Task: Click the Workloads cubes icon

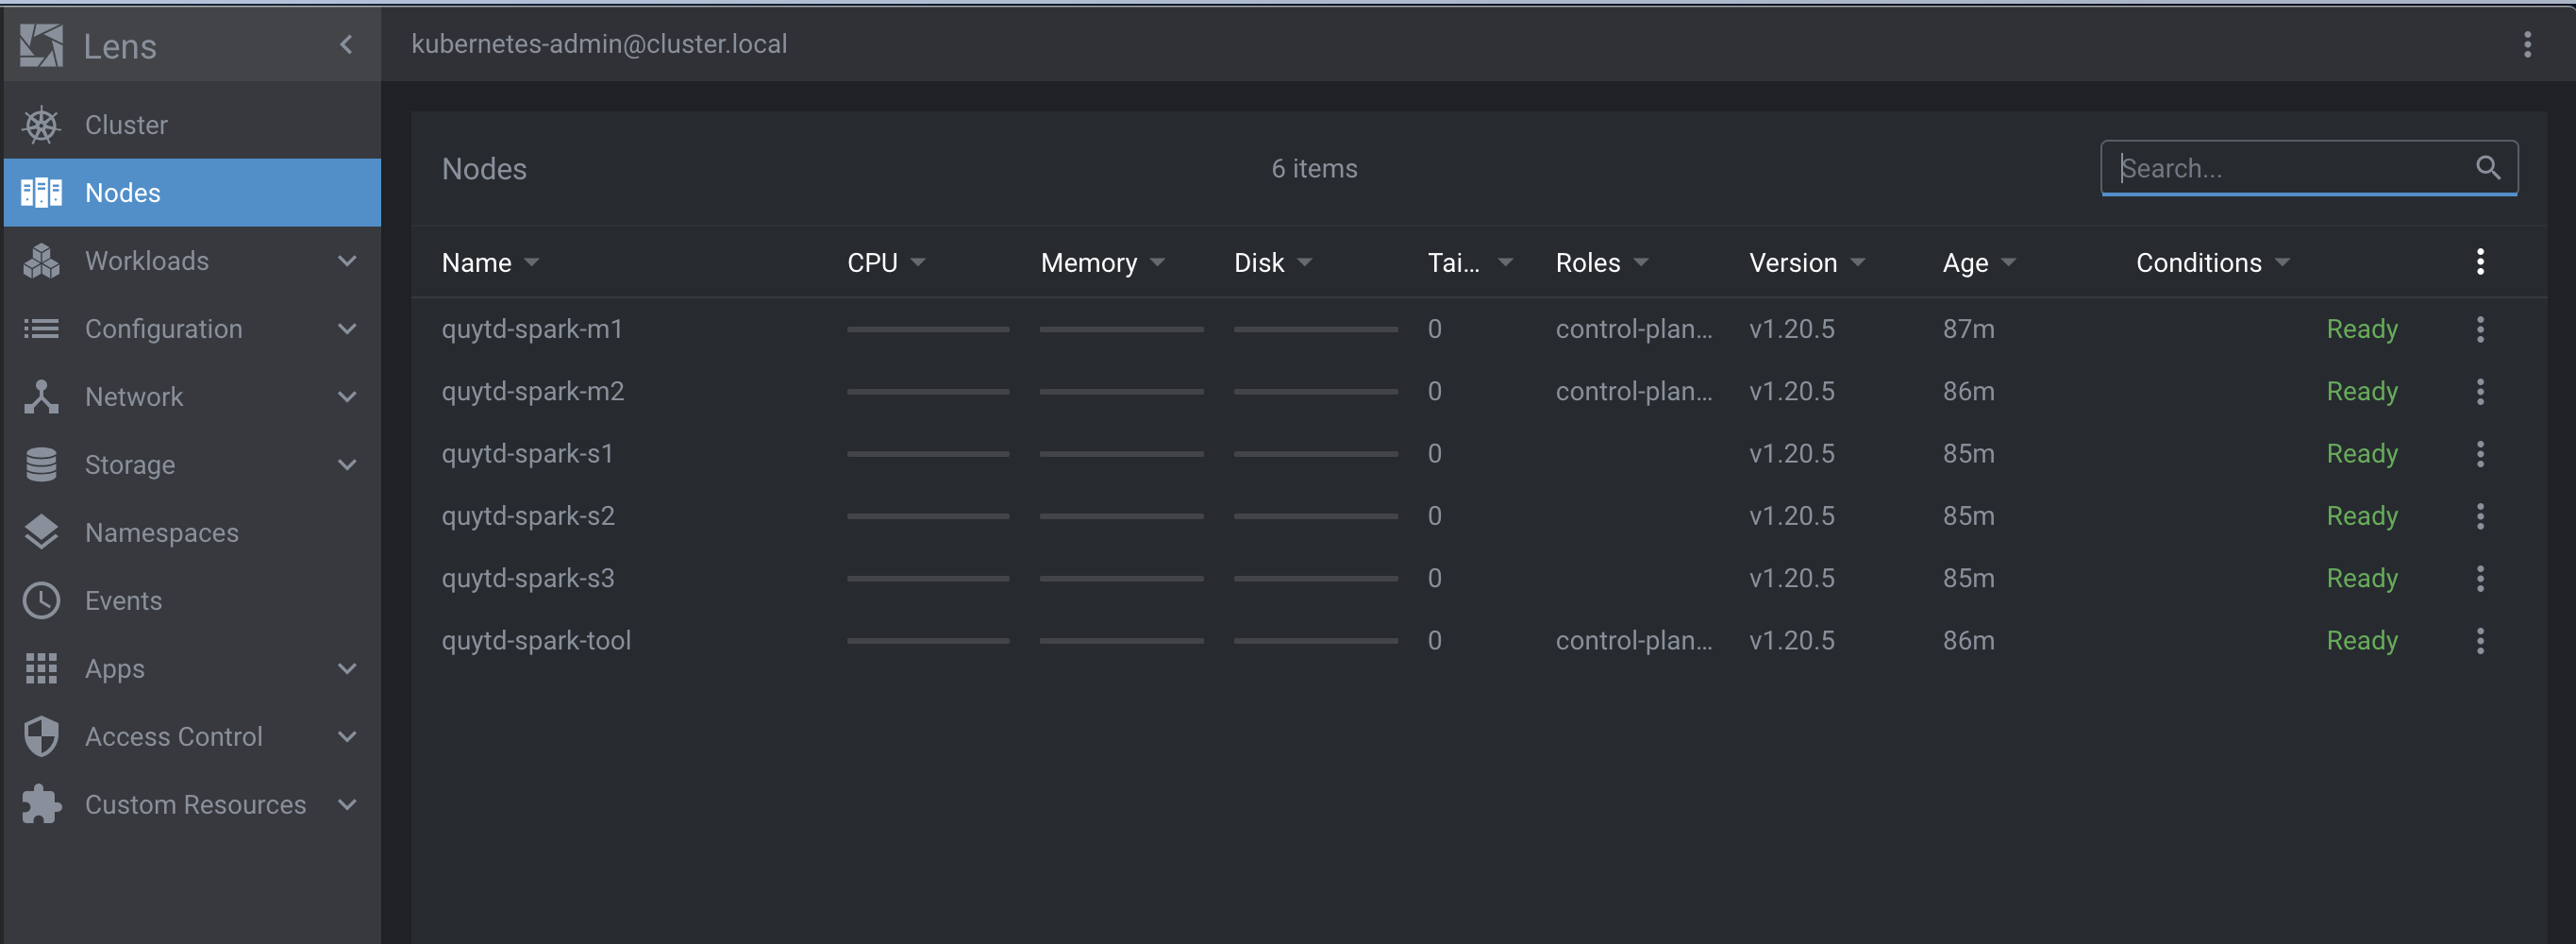Action: [41, 261]
